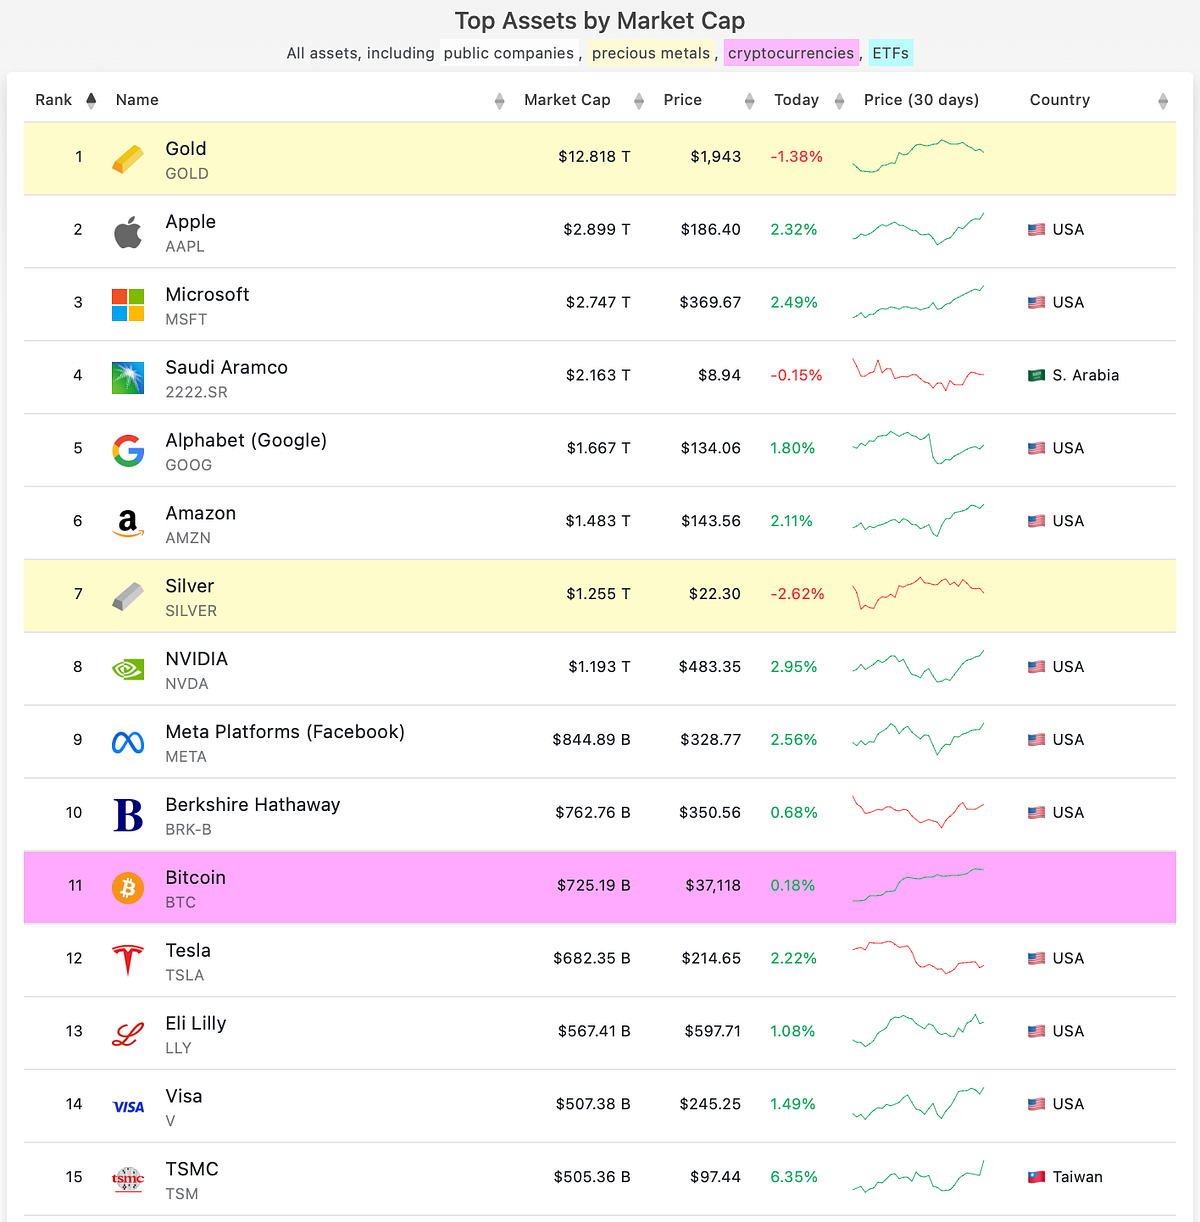Click Silver's -2.62% today change
Screen dimensions: 1200x1222
[x=797, y=594]
